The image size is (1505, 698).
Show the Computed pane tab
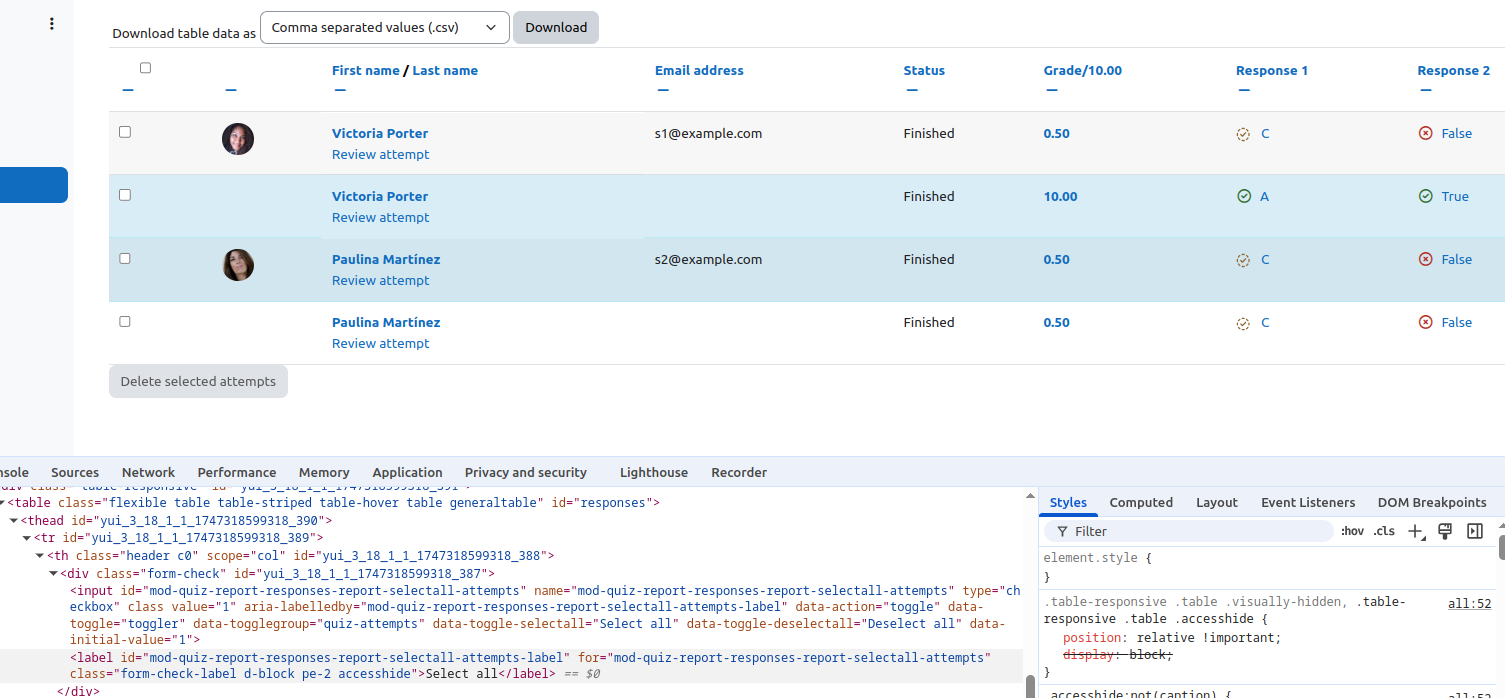coord(1141,503)
